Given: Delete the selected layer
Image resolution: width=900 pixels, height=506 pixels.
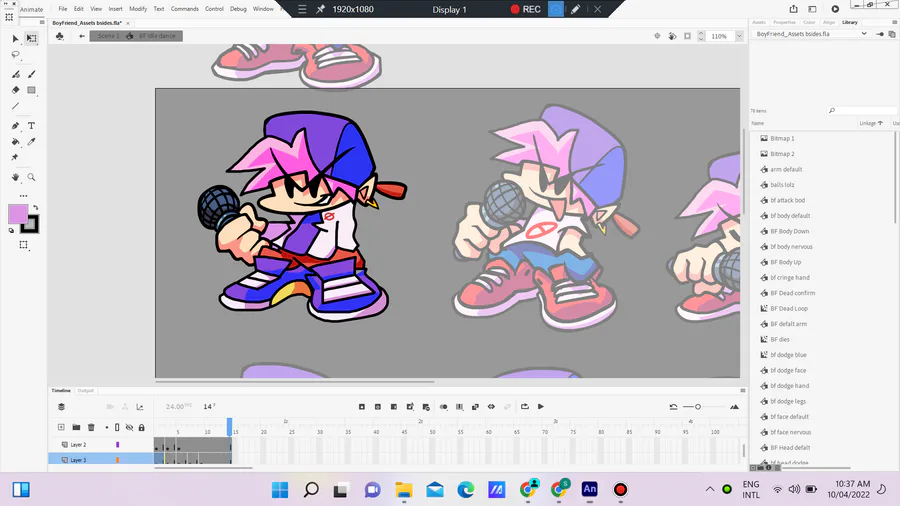Looking at the screenshot, I should click(x=91, y=427).
